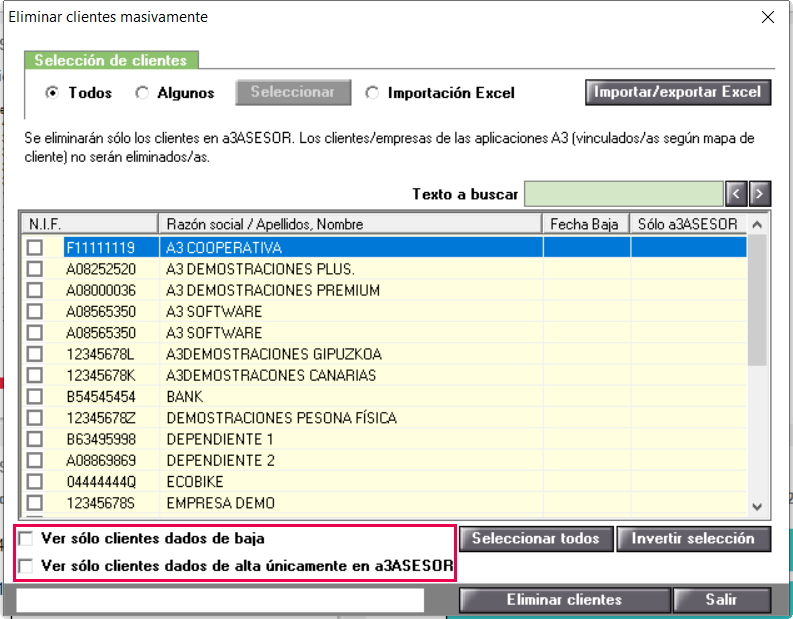Click the Salir button

(x=722, y=600)
